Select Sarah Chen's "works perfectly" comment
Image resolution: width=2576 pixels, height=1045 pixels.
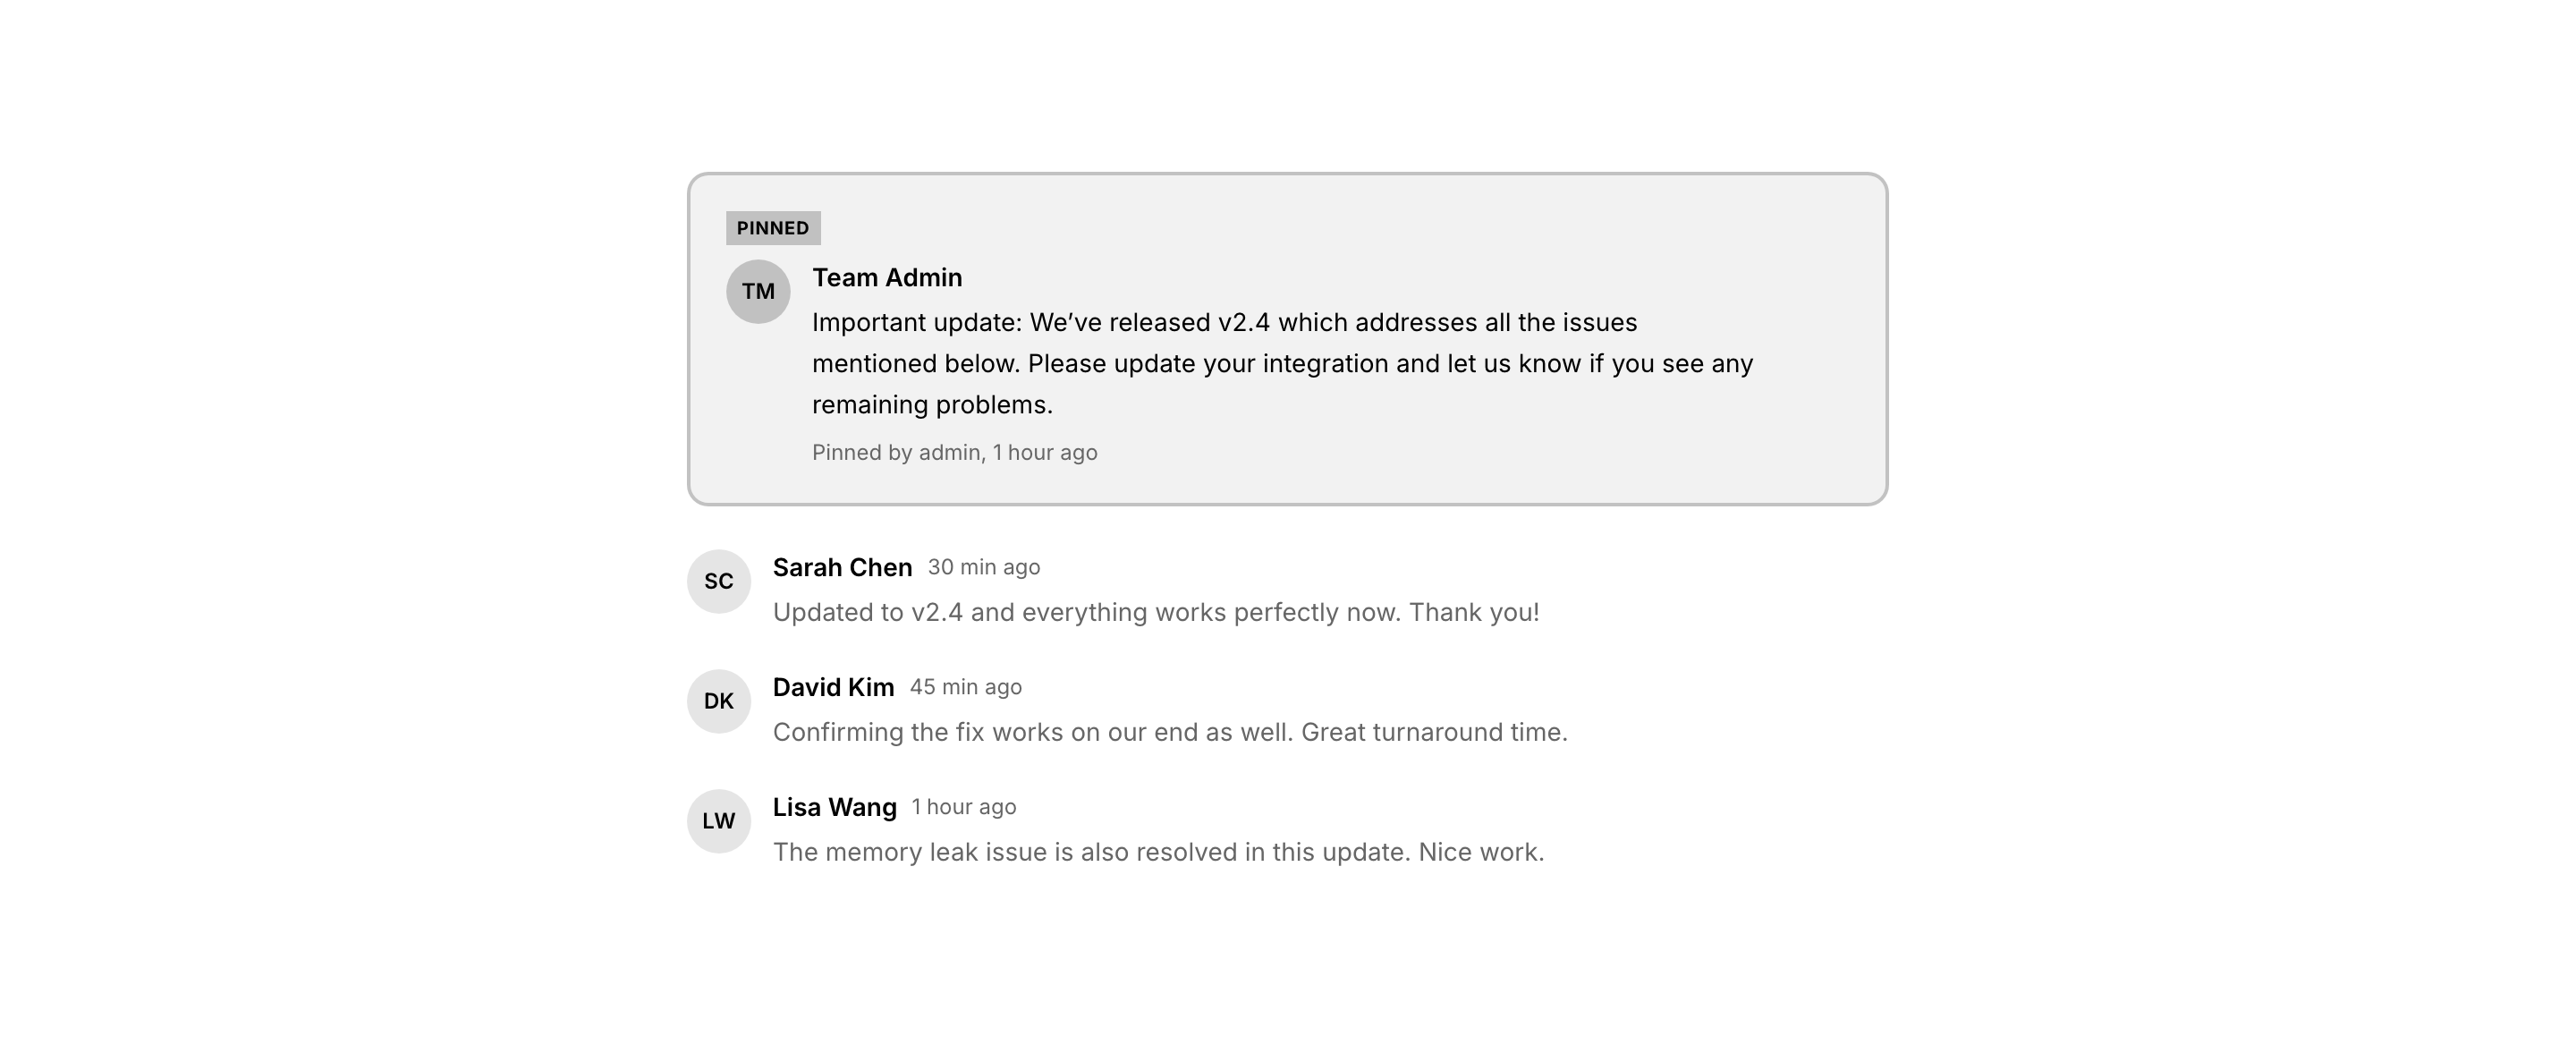pos(1156,613)
